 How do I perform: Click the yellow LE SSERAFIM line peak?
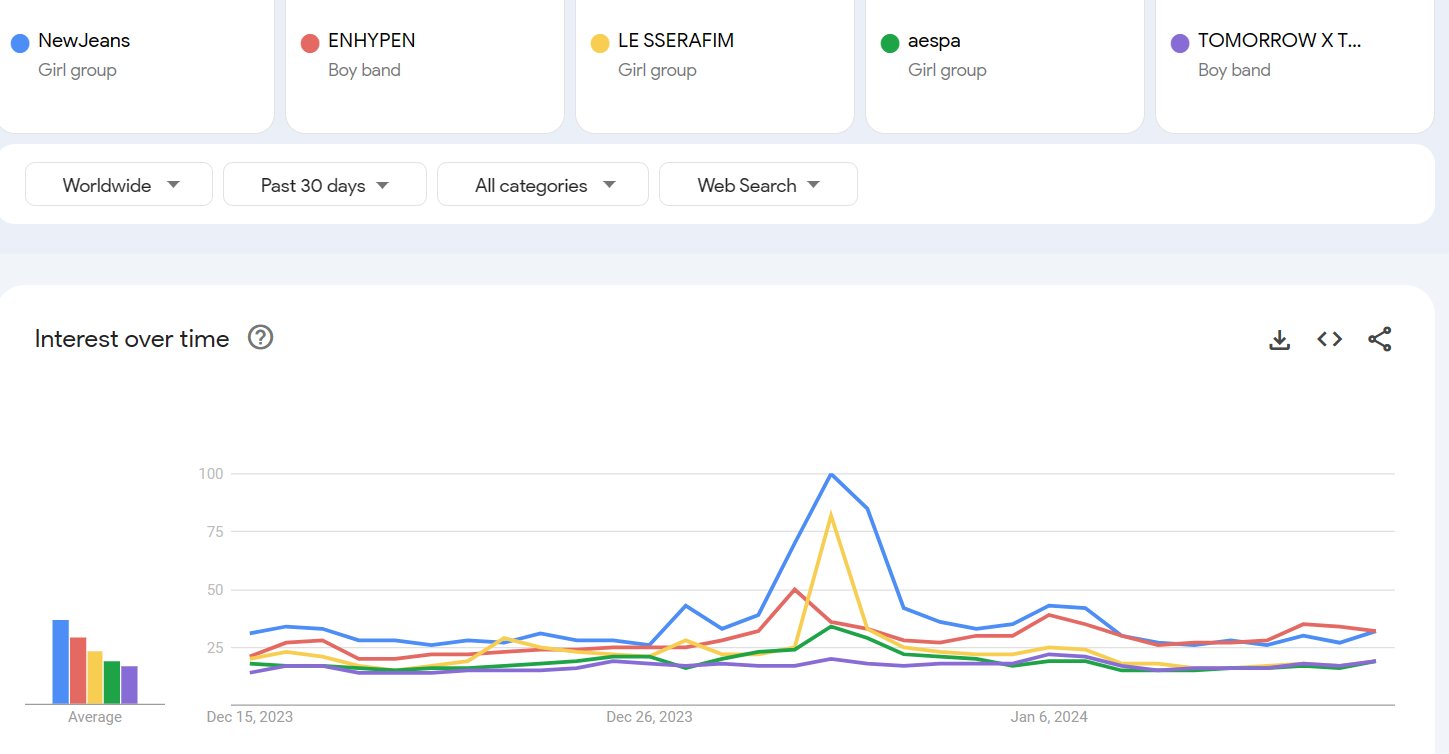click(x=831, y=516)
